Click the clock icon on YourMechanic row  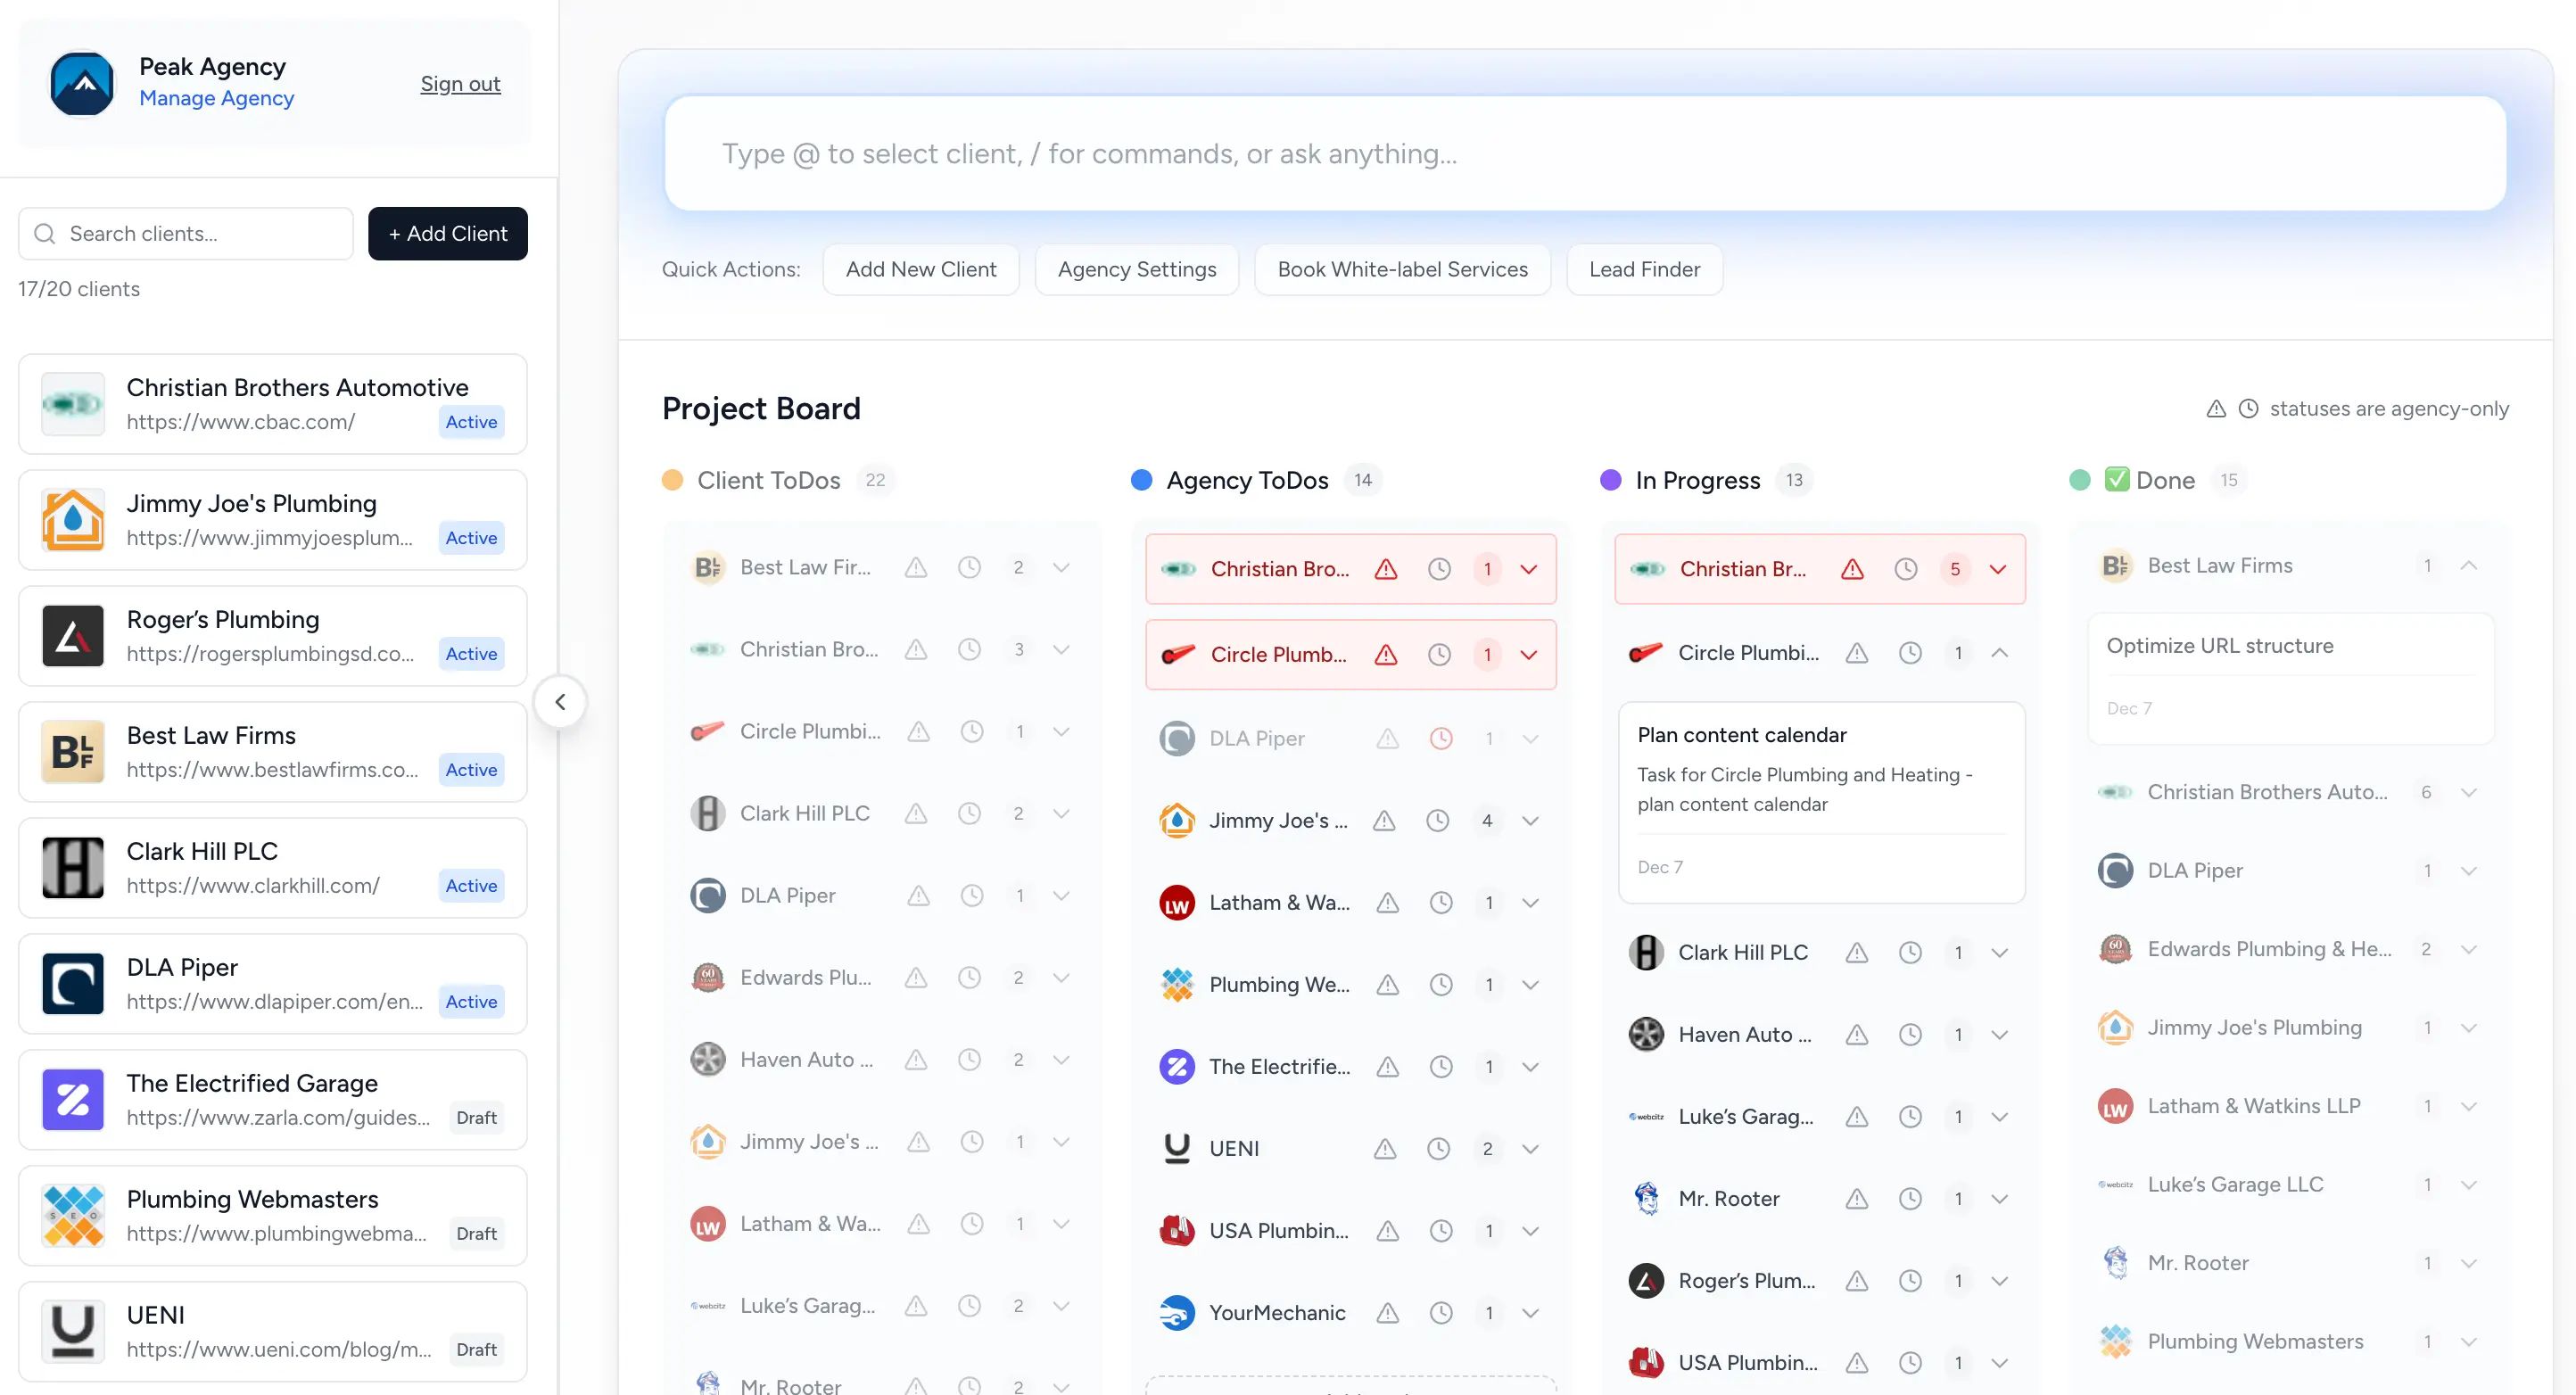1441,1313
